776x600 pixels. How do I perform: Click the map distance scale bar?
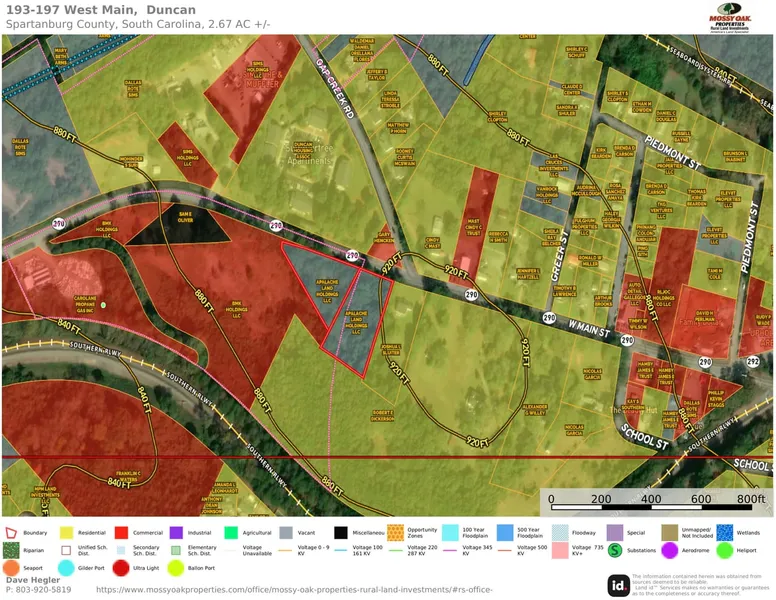657,508
